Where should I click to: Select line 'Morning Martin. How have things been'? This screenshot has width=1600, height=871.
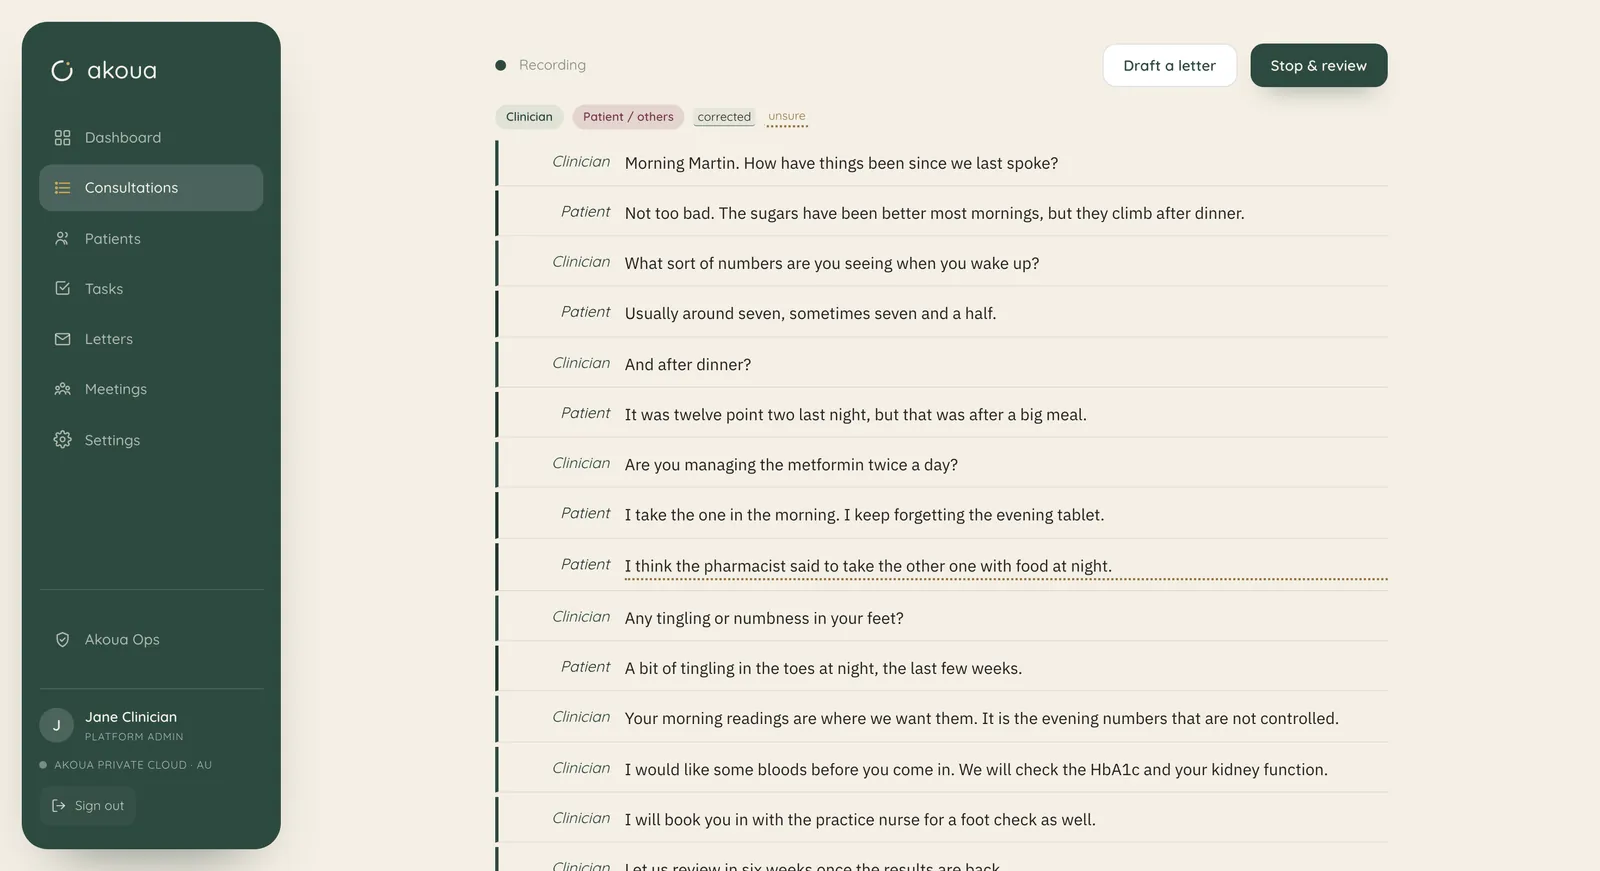(x=942, y=162)
